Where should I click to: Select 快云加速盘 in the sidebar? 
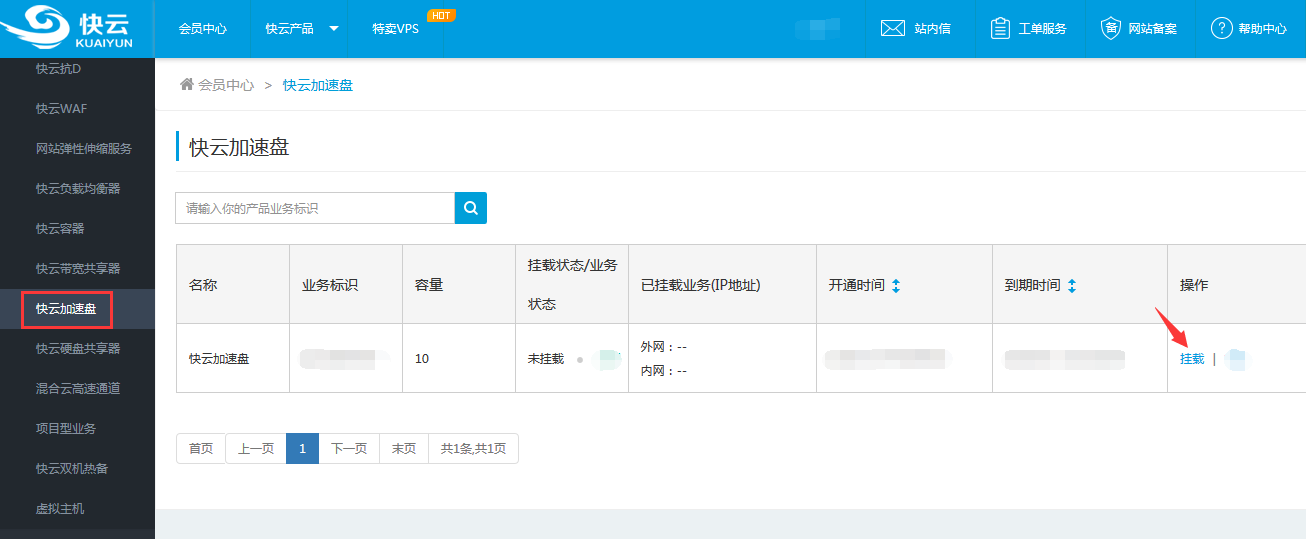[66, 309]
